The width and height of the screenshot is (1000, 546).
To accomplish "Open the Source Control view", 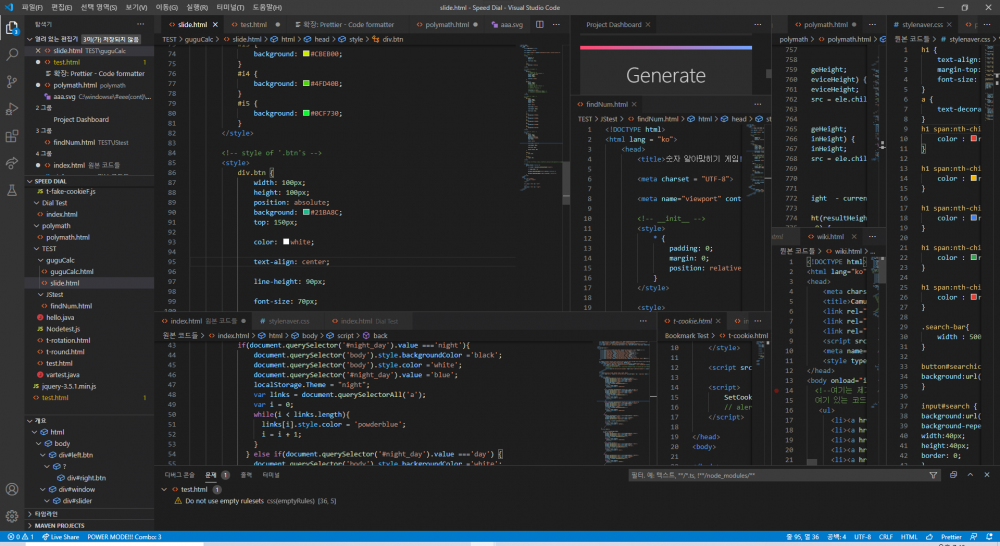I will point(11,82).
